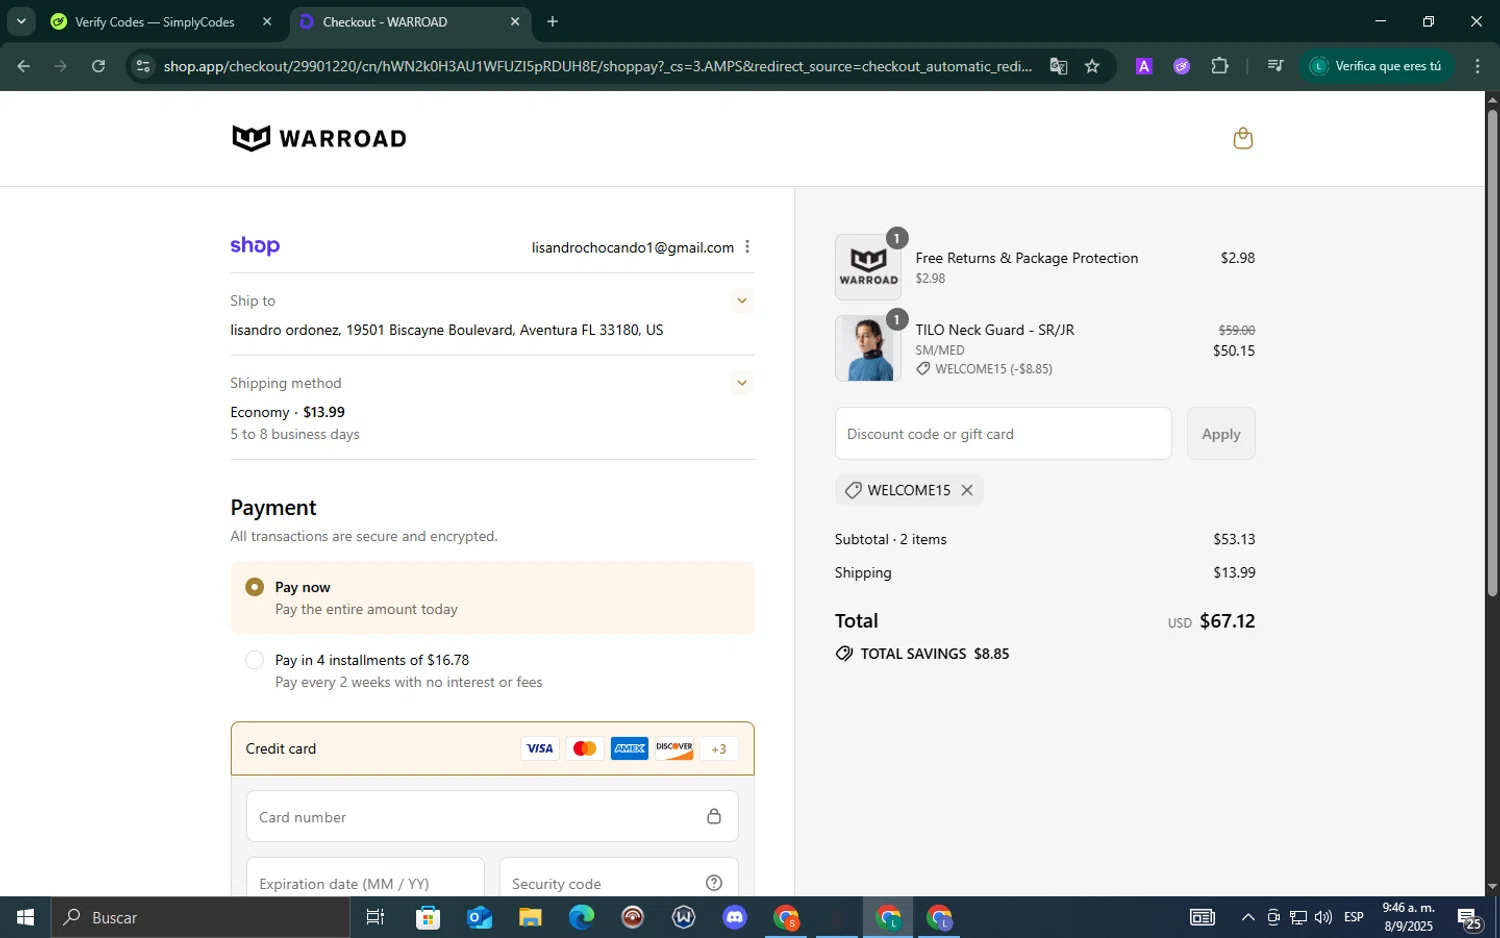This screenshot has height=938, width=1500.
Task: Open a new browser tab
Action: pos(552,21)
